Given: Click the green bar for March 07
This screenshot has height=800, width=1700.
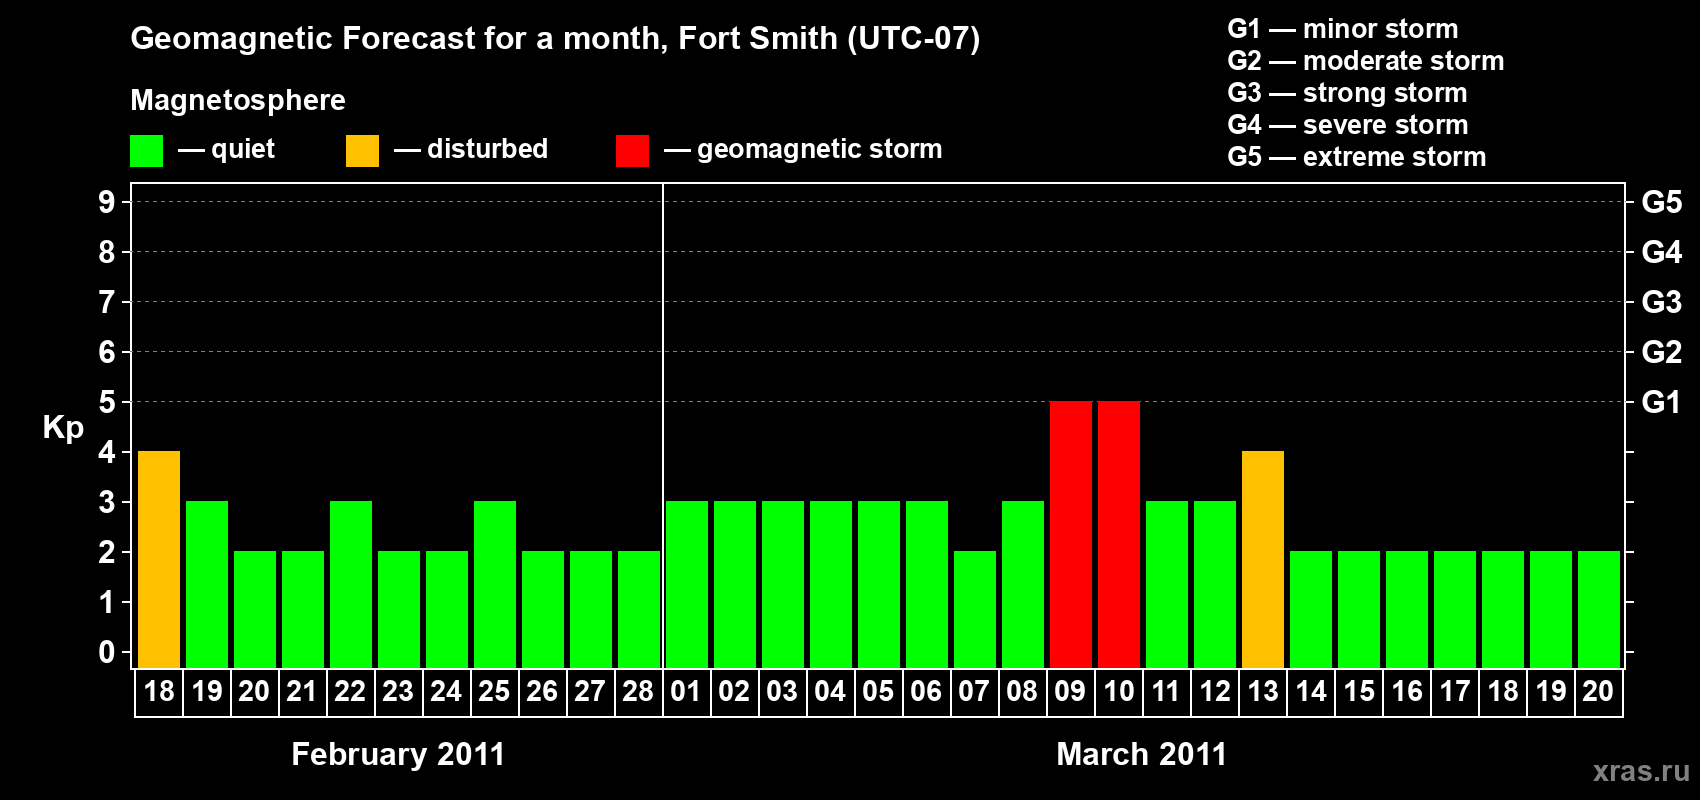Looking at the screenshot, I should click(975, 609).
